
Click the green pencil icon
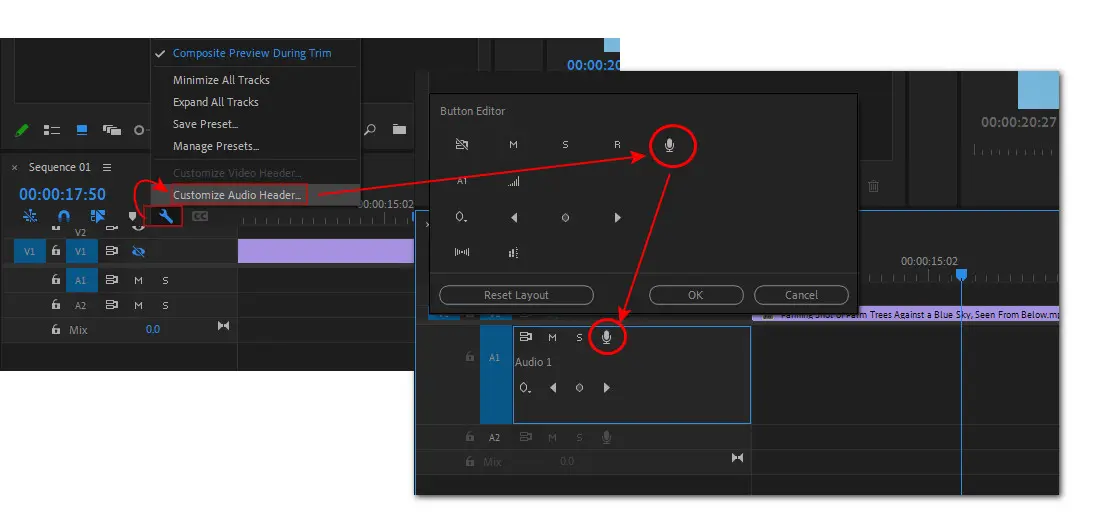pos(22,130)
